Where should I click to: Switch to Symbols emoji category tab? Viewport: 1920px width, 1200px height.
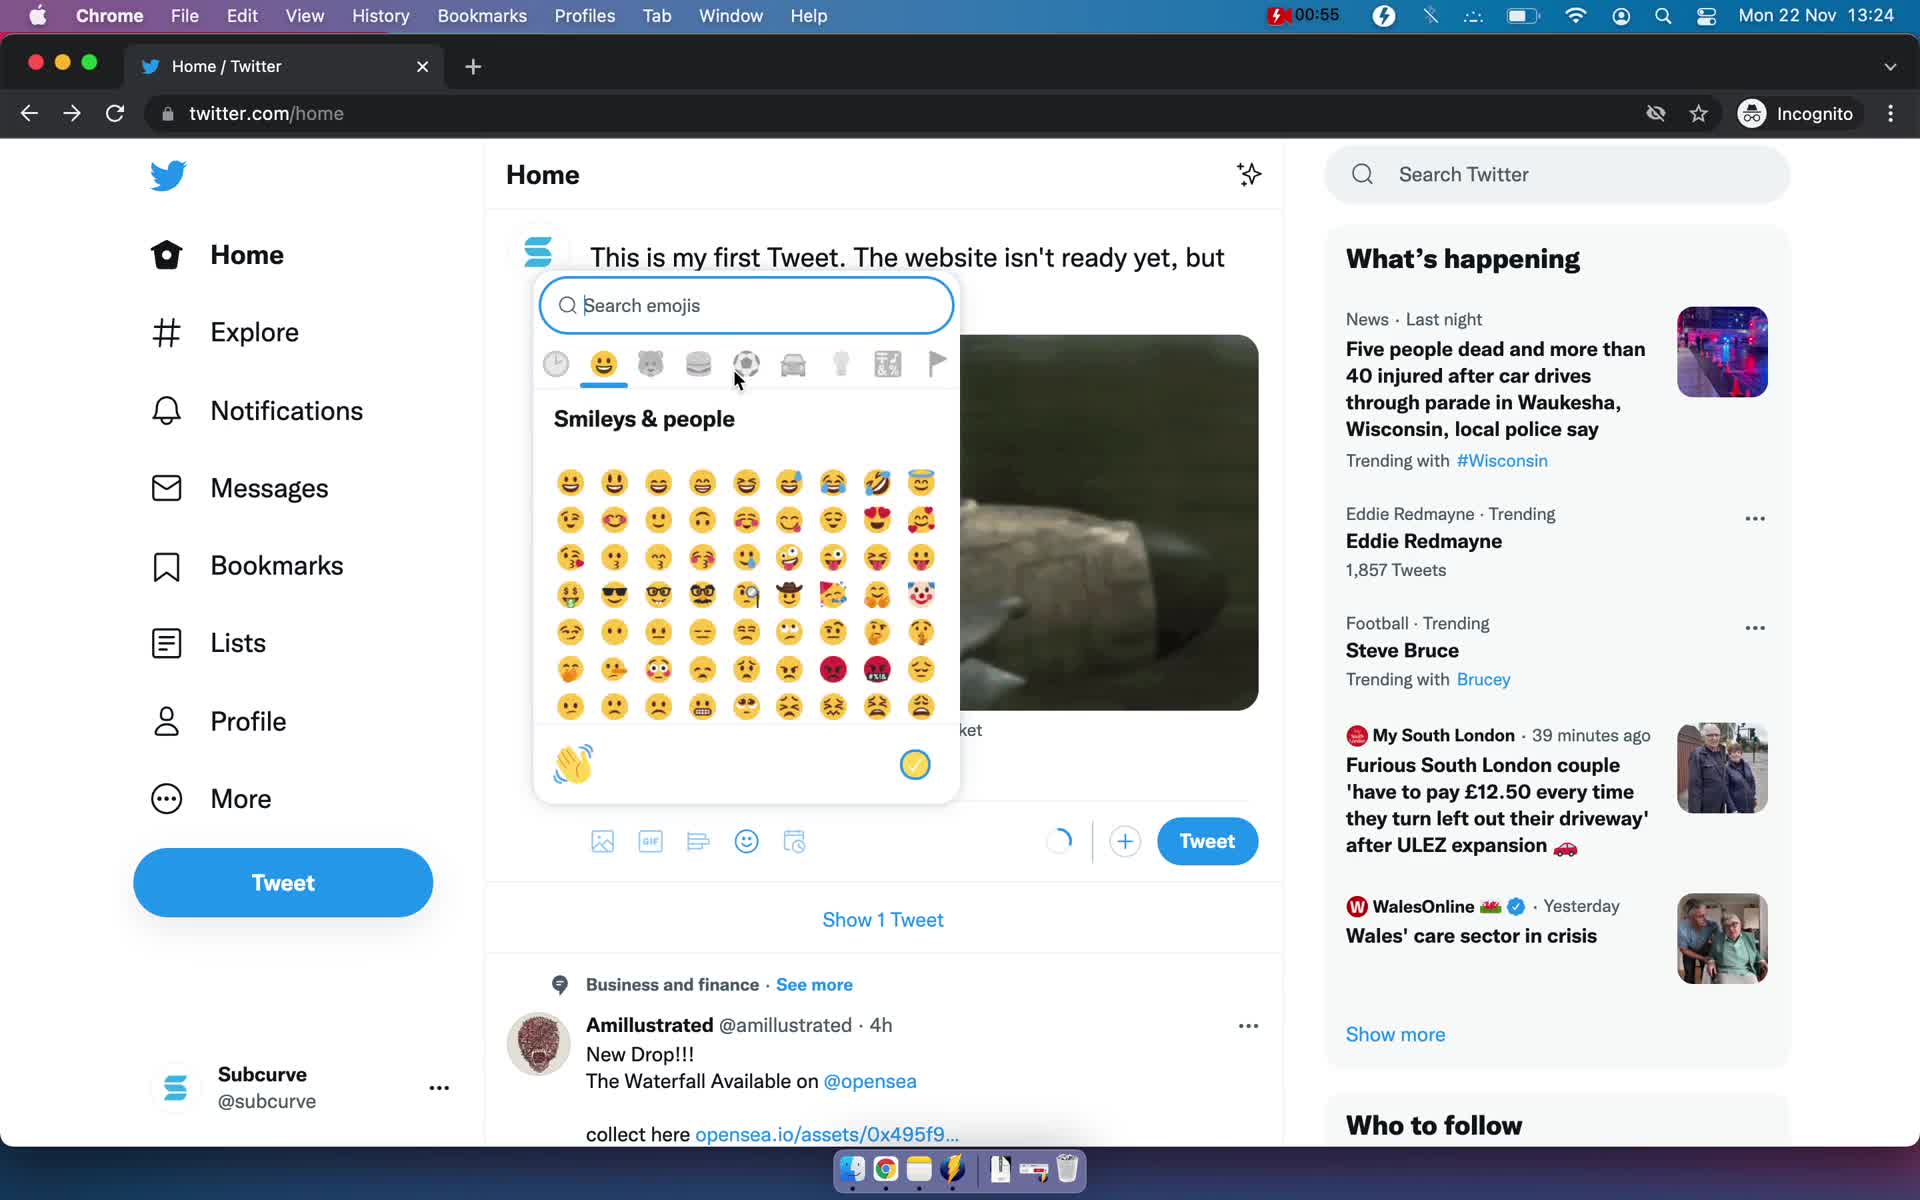click(888, 364)
